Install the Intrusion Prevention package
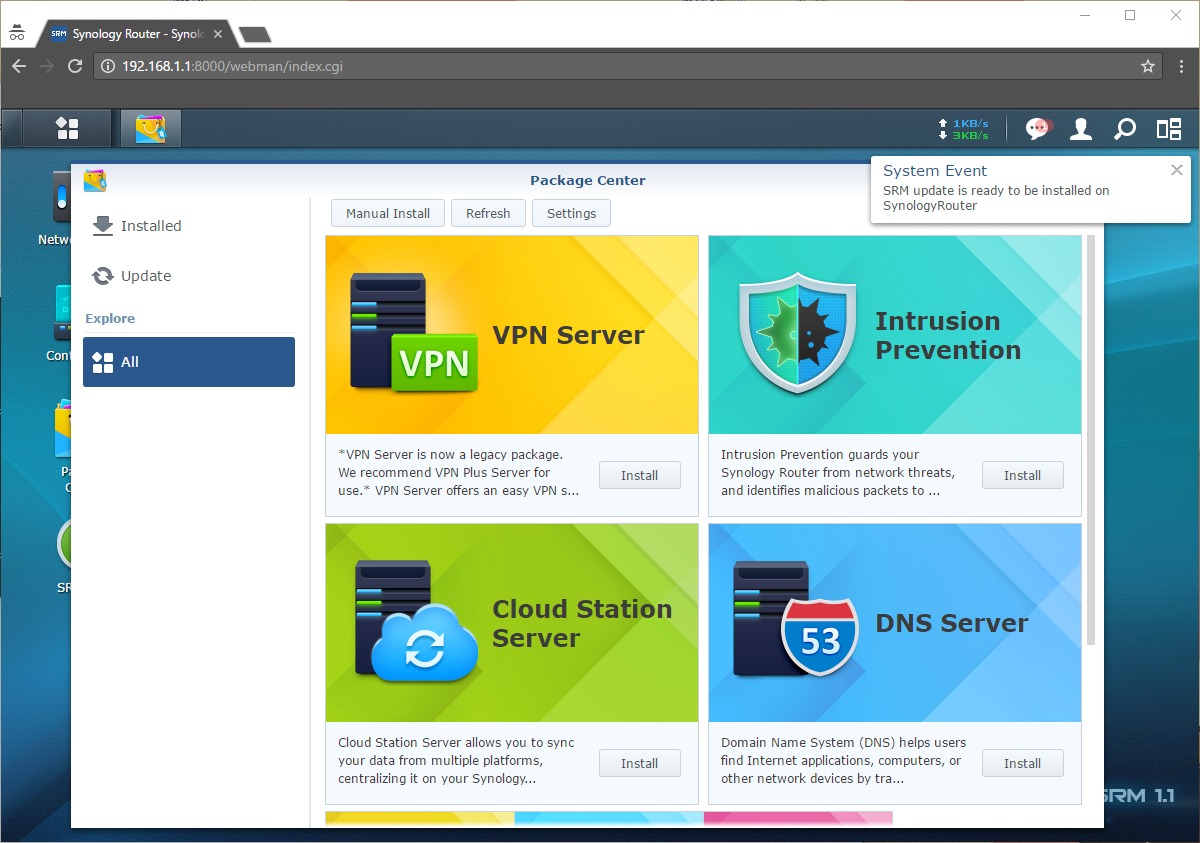1200x843 pixels. [x=1023, y=475]
